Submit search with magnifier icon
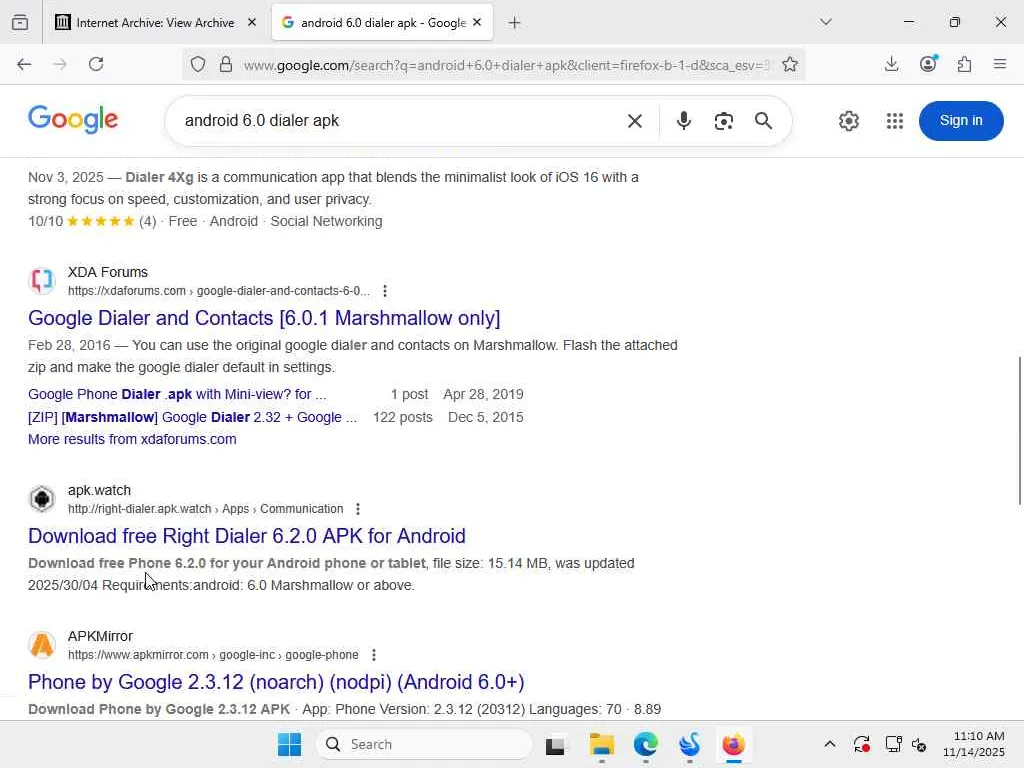Viewport: 1024px width, 768px height. click(x=763, y=121)
